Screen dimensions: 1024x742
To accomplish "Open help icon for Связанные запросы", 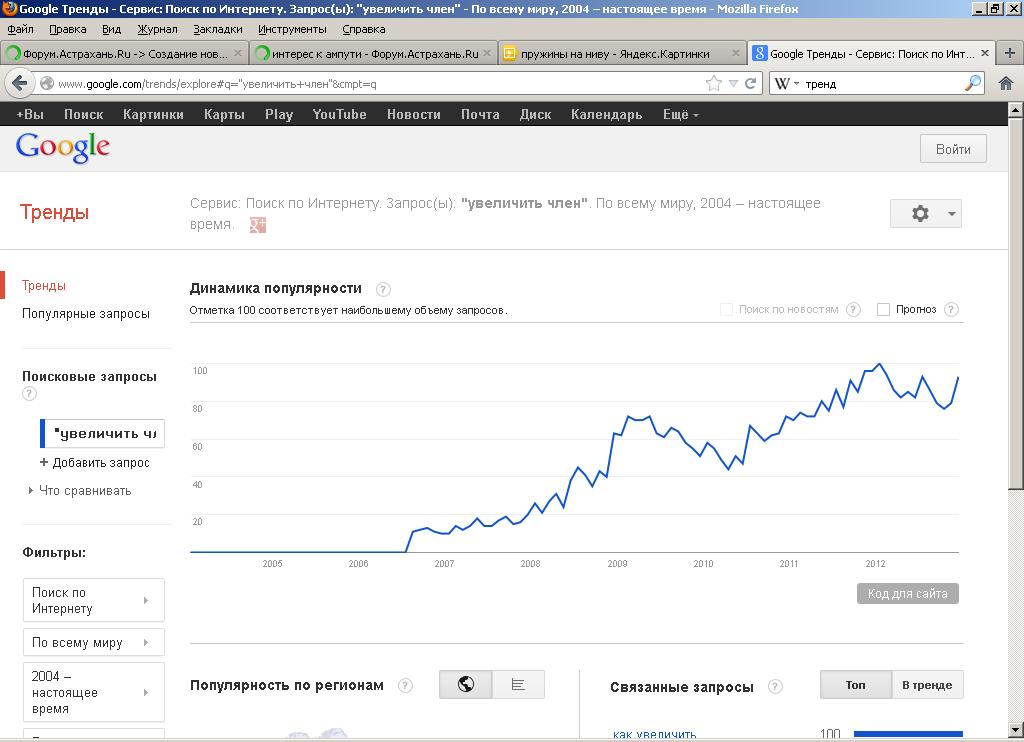I will click(x=775, y=686).
